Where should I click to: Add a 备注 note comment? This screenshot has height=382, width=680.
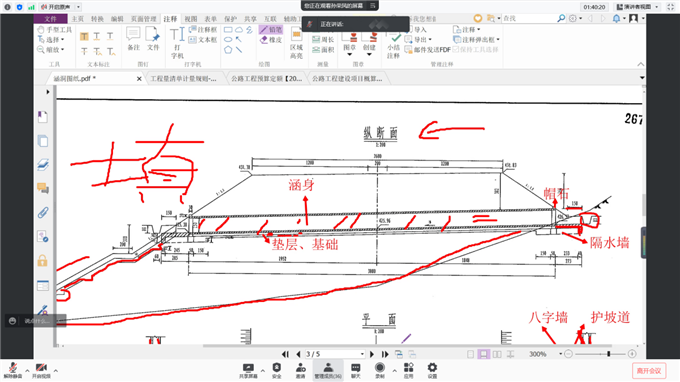(x=133, y=39)
